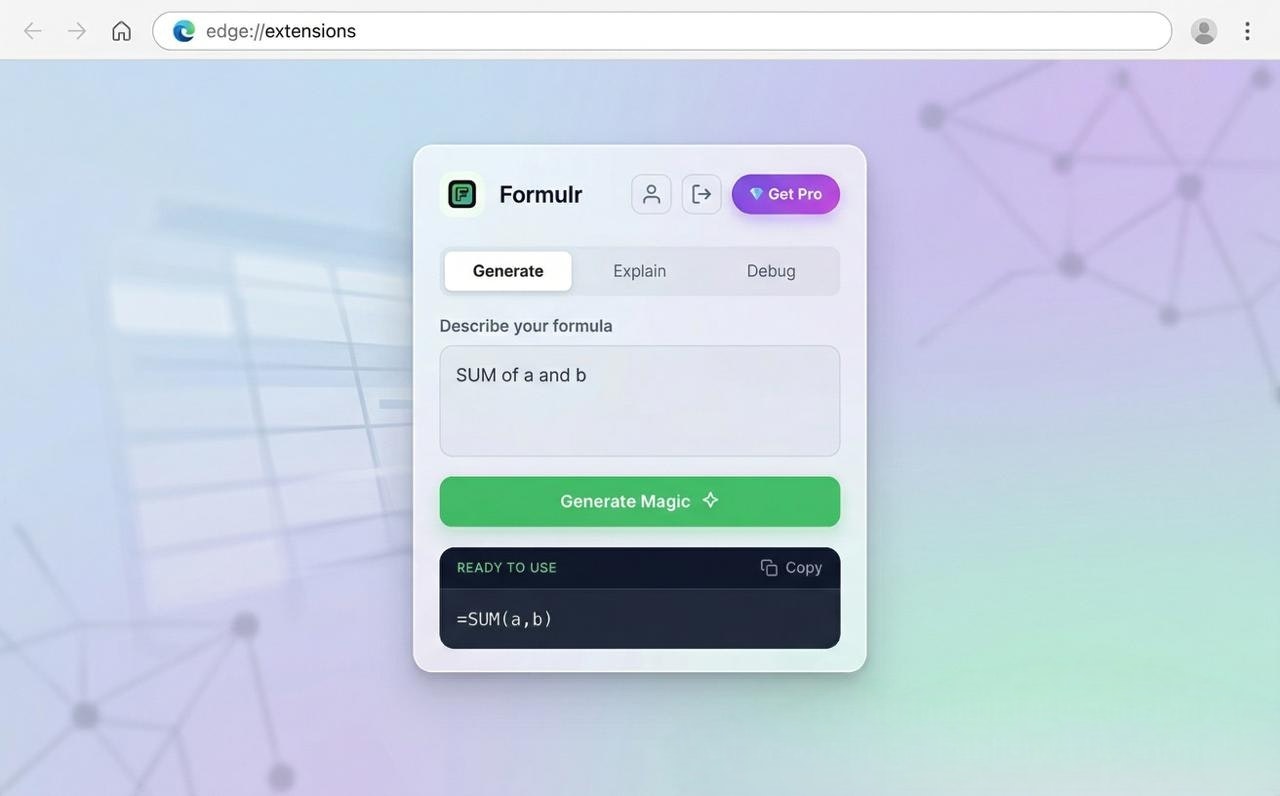Click the Edge site icon in address bar
The height and width of the screenshot is (796, 1280).
click(x=182, y=30)
